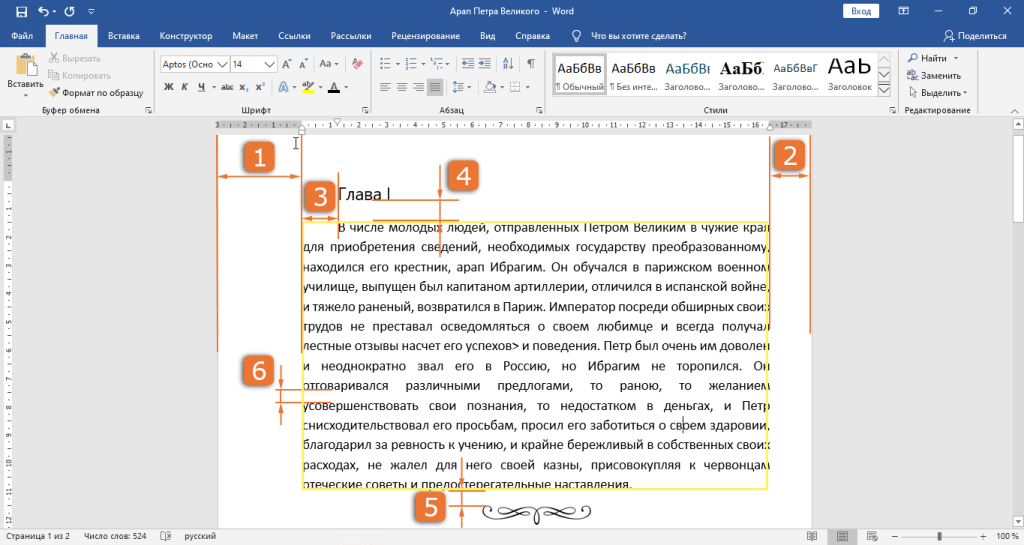Toggle subscript x₂ formatting

point(244,87)
